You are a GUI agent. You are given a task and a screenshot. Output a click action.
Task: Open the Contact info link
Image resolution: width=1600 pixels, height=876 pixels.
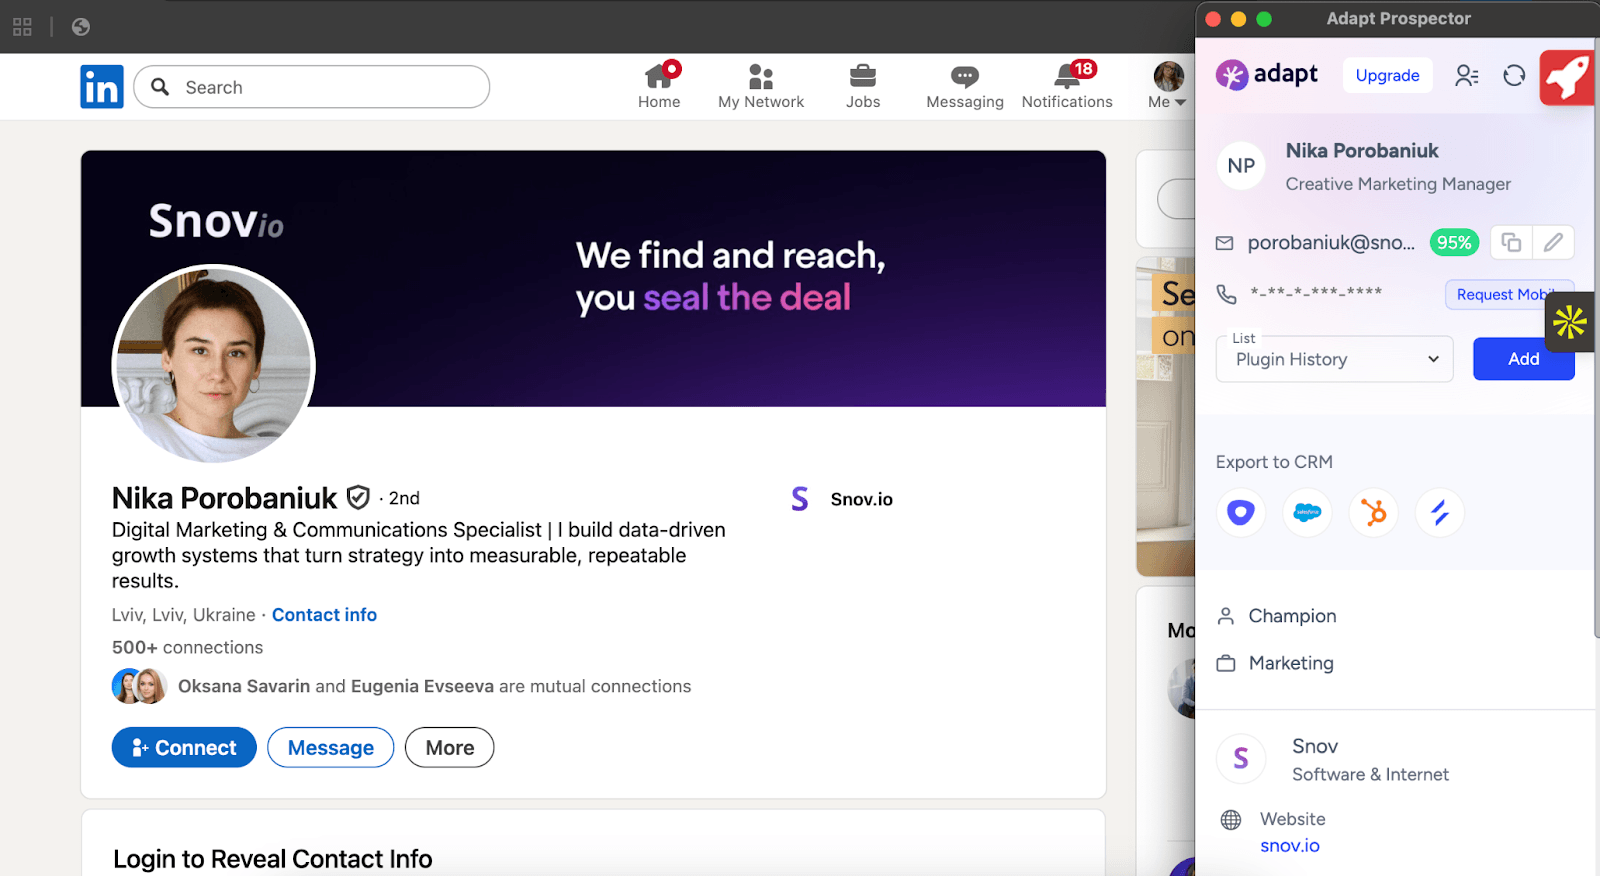(324, 615)
